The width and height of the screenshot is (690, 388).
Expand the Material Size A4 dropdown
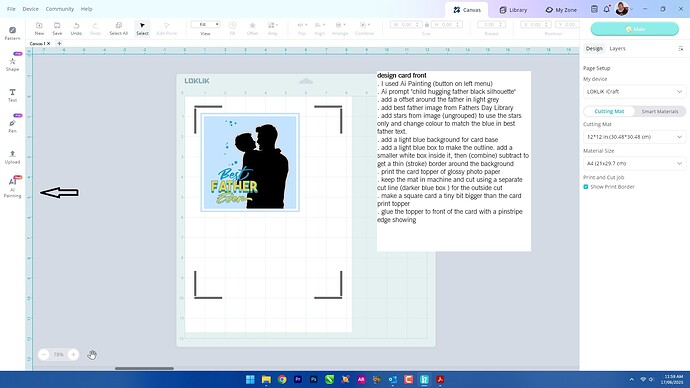[634, 163]
